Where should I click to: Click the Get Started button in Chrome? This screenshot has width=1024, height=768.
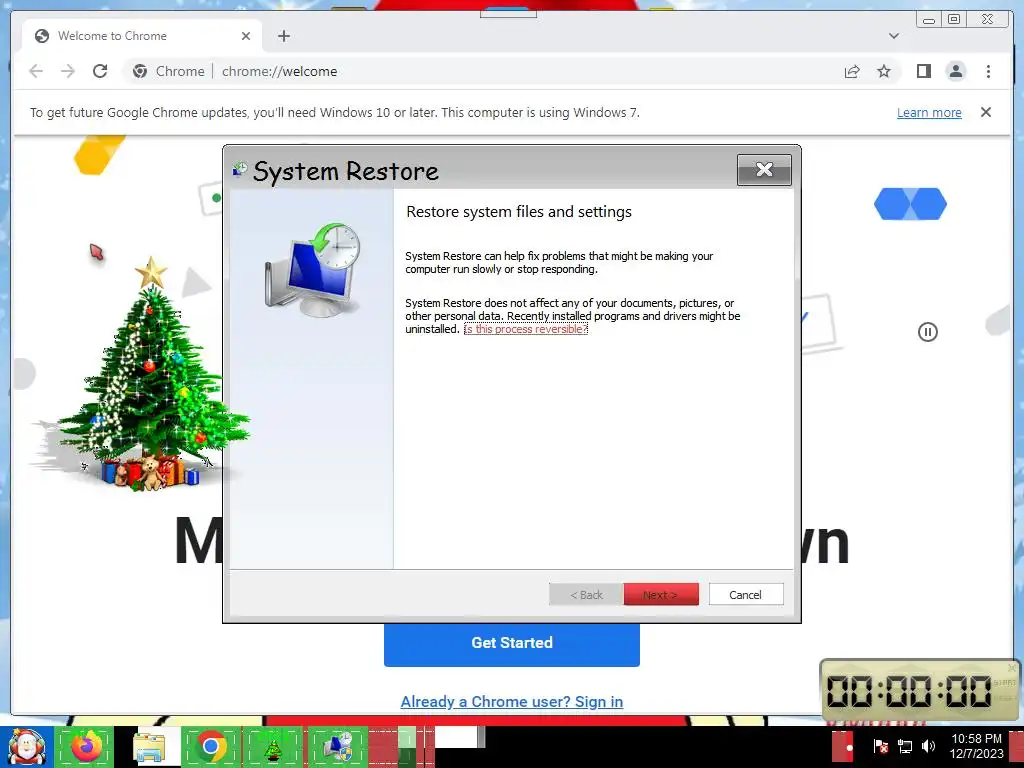point(511,643)
